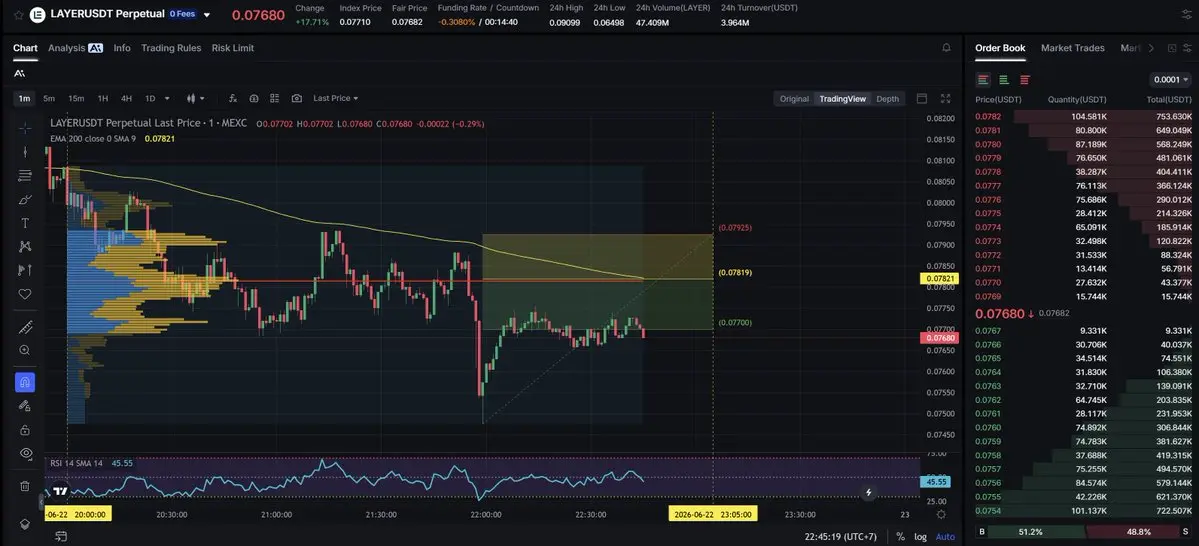Open the object tree layers icon
Screen dimensions: 1199x546
(25, 524)
